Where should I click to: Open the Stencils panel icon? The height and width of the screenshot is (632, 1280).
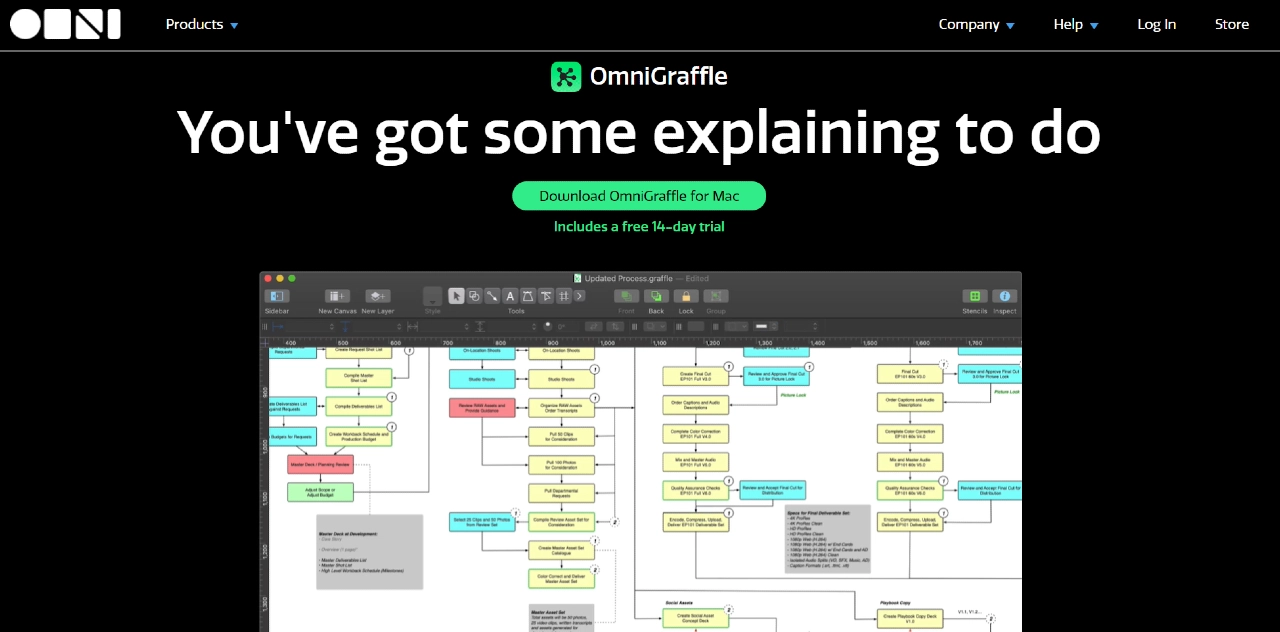pyautogui.click(x=974, y=296)
